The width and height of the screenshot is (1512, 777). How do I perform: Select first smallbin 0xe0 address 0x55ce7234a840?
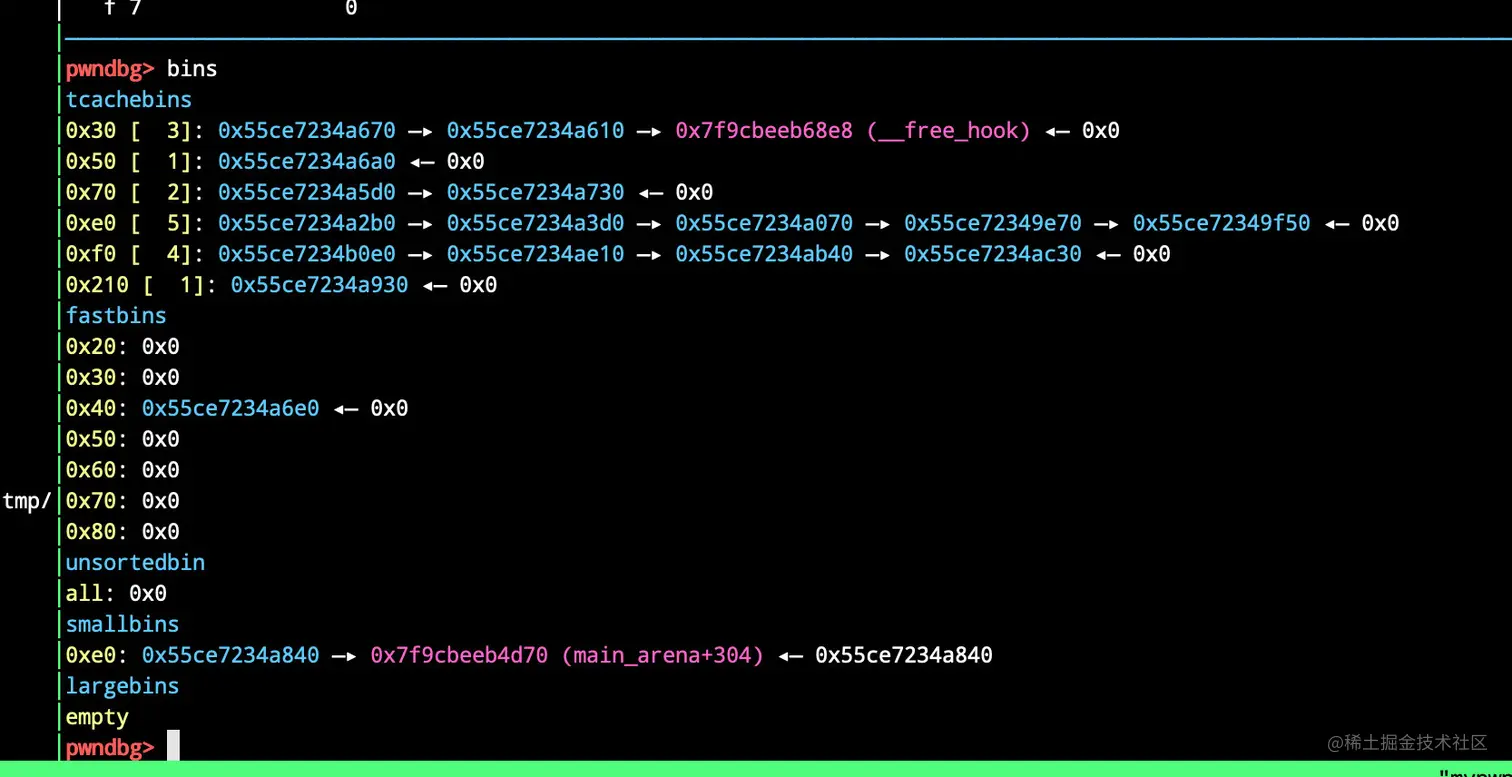point(231,656)
